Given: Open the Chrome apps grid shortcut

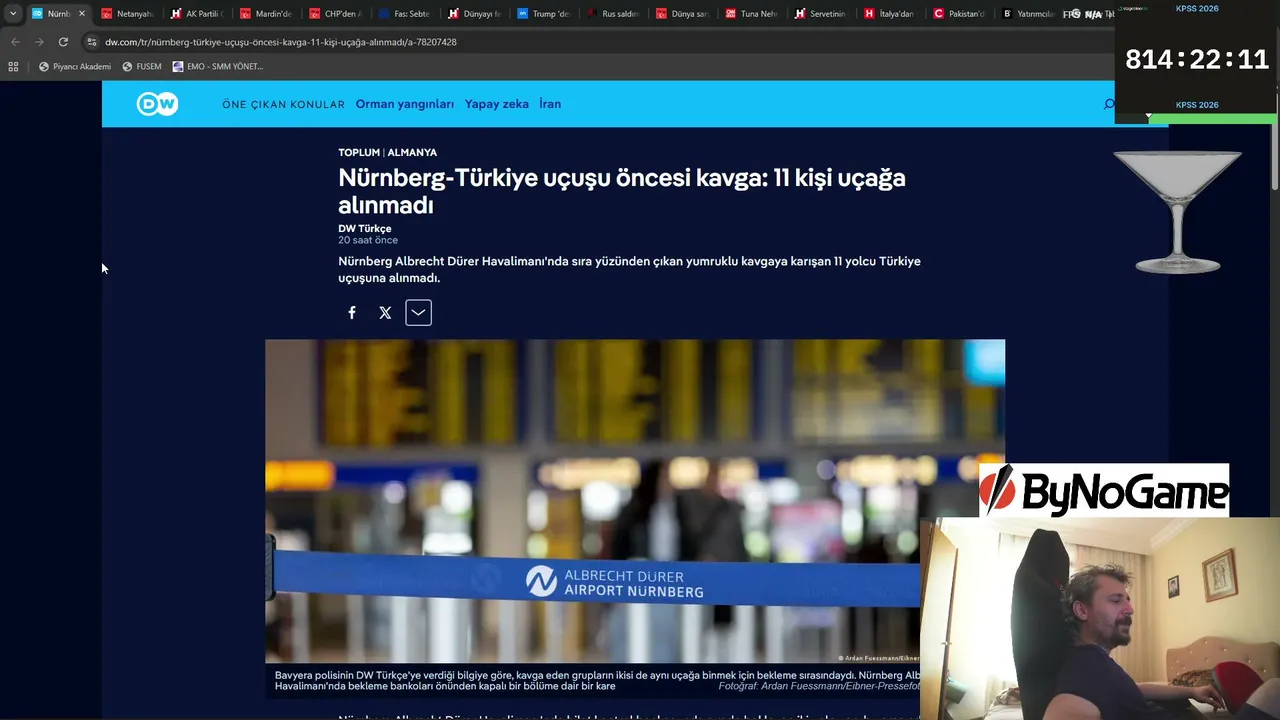Looking at the screenshot, I should tap(13, 67).
